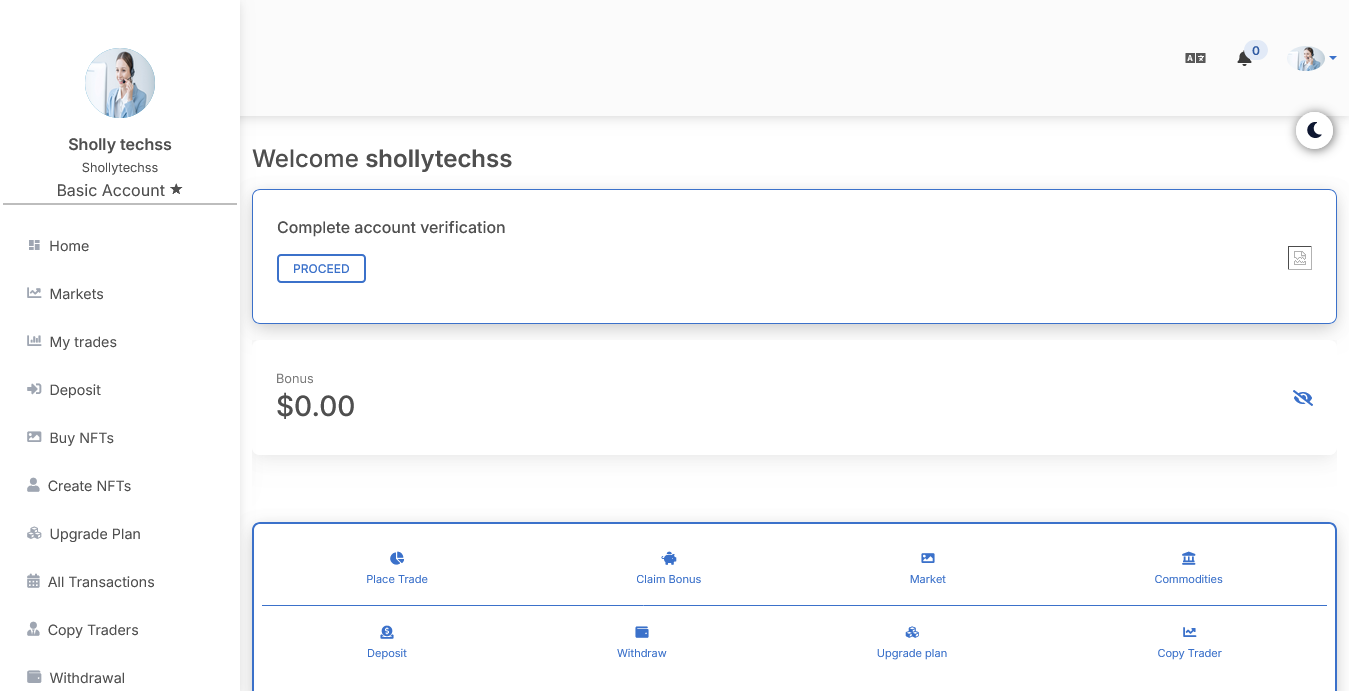Click the broken image icon in verification card
Viewport: 1349px width, 691px height.
click(x=1299, y=258)
